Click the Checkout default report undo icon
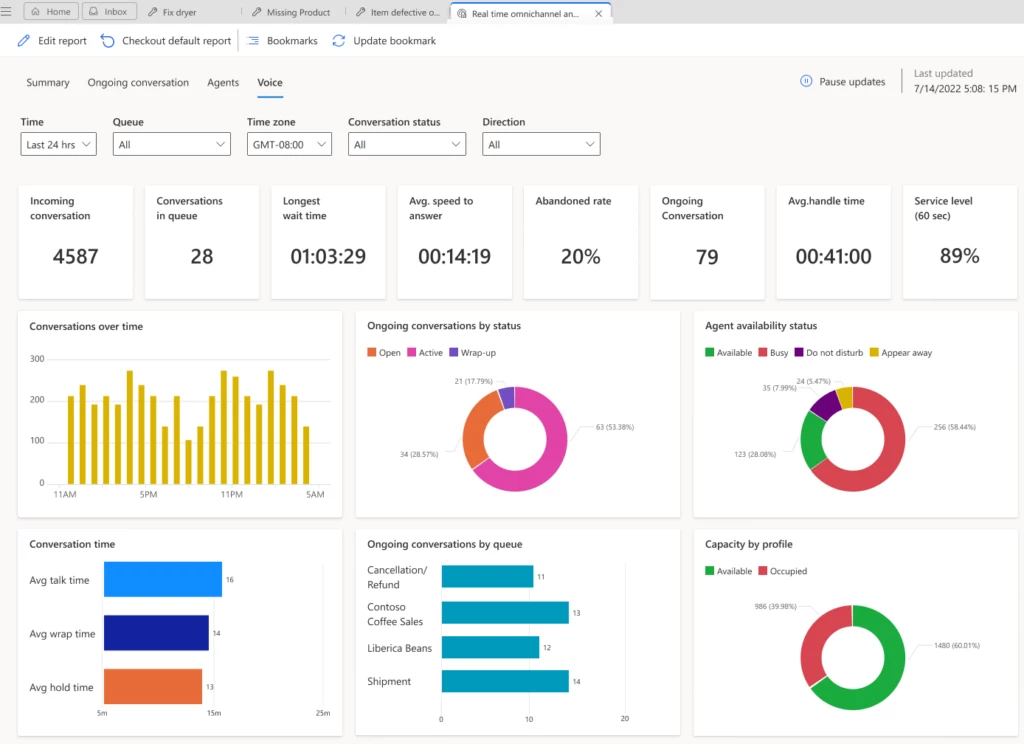Screen dimensions: 1024x744 (107, 41)
